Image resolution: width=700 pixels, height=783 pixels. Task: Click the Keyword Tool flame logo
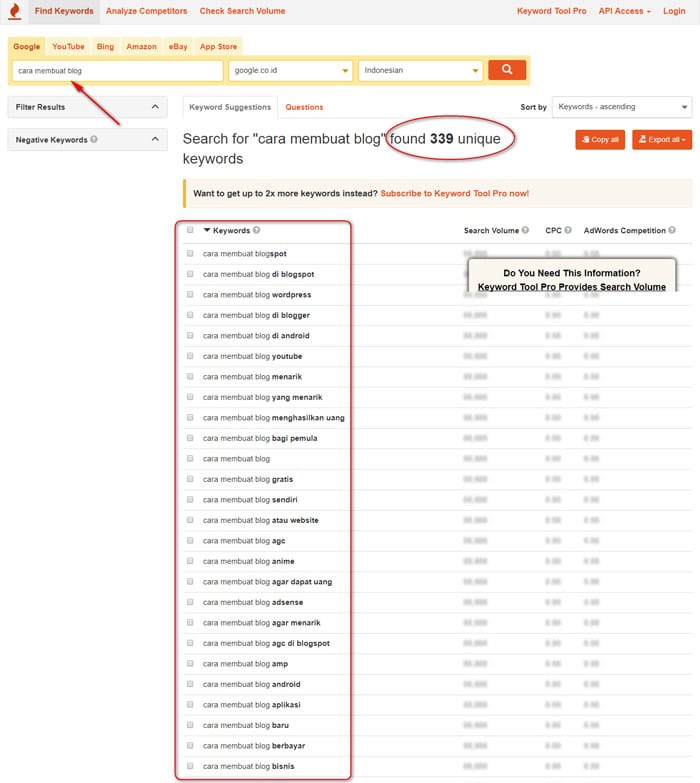pos(14,12)
